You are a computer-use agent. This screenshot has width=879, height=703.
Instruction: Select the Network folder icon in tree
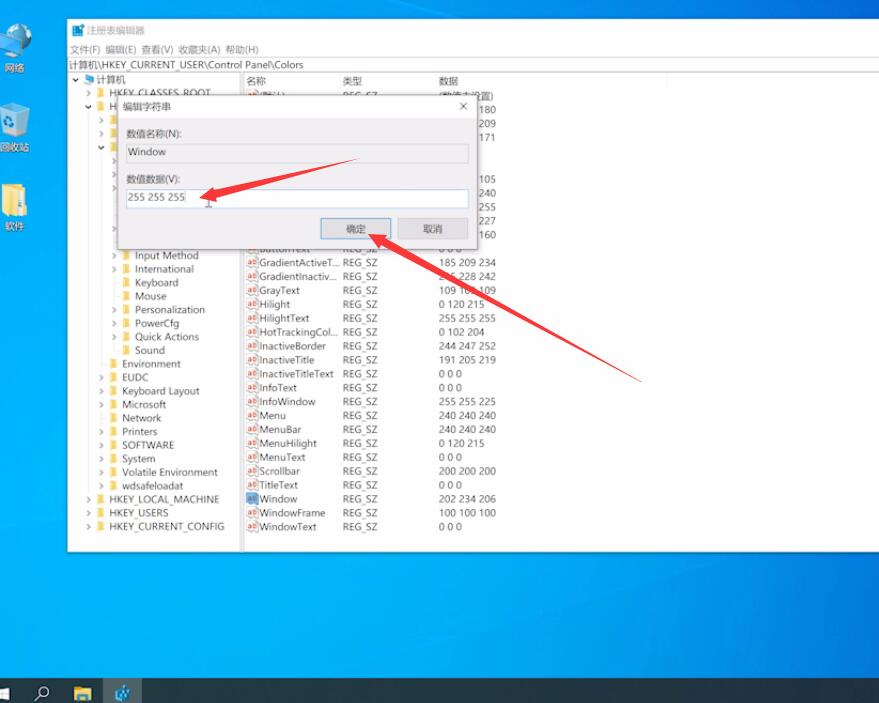[x=114, y=418]
